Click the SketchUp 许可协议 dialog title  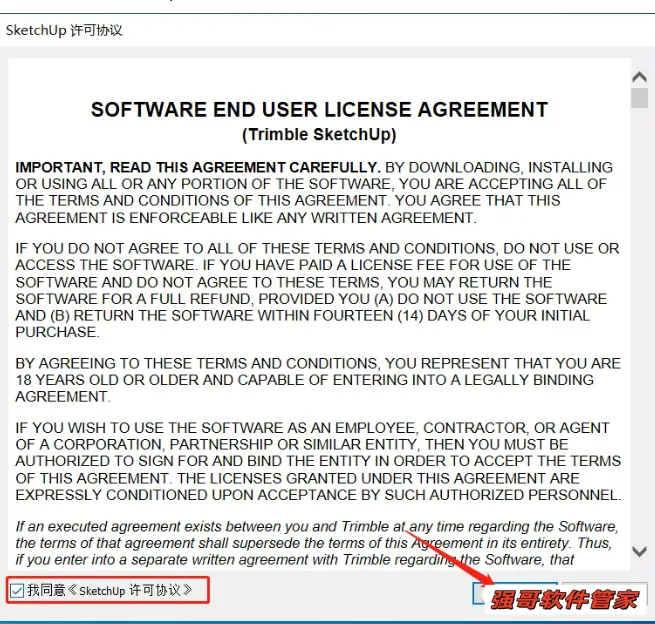point(64,30)
